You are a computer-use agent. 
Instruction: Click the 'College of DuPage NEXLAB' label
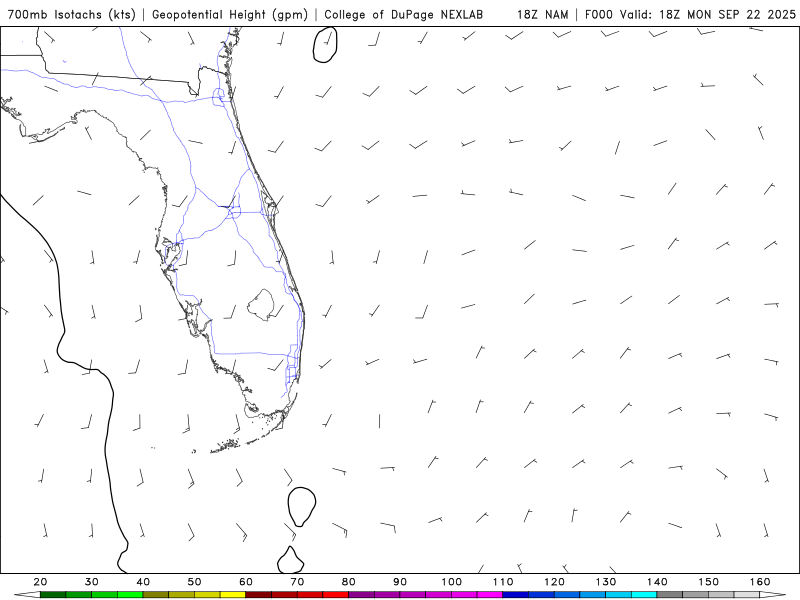coord(404,15)
